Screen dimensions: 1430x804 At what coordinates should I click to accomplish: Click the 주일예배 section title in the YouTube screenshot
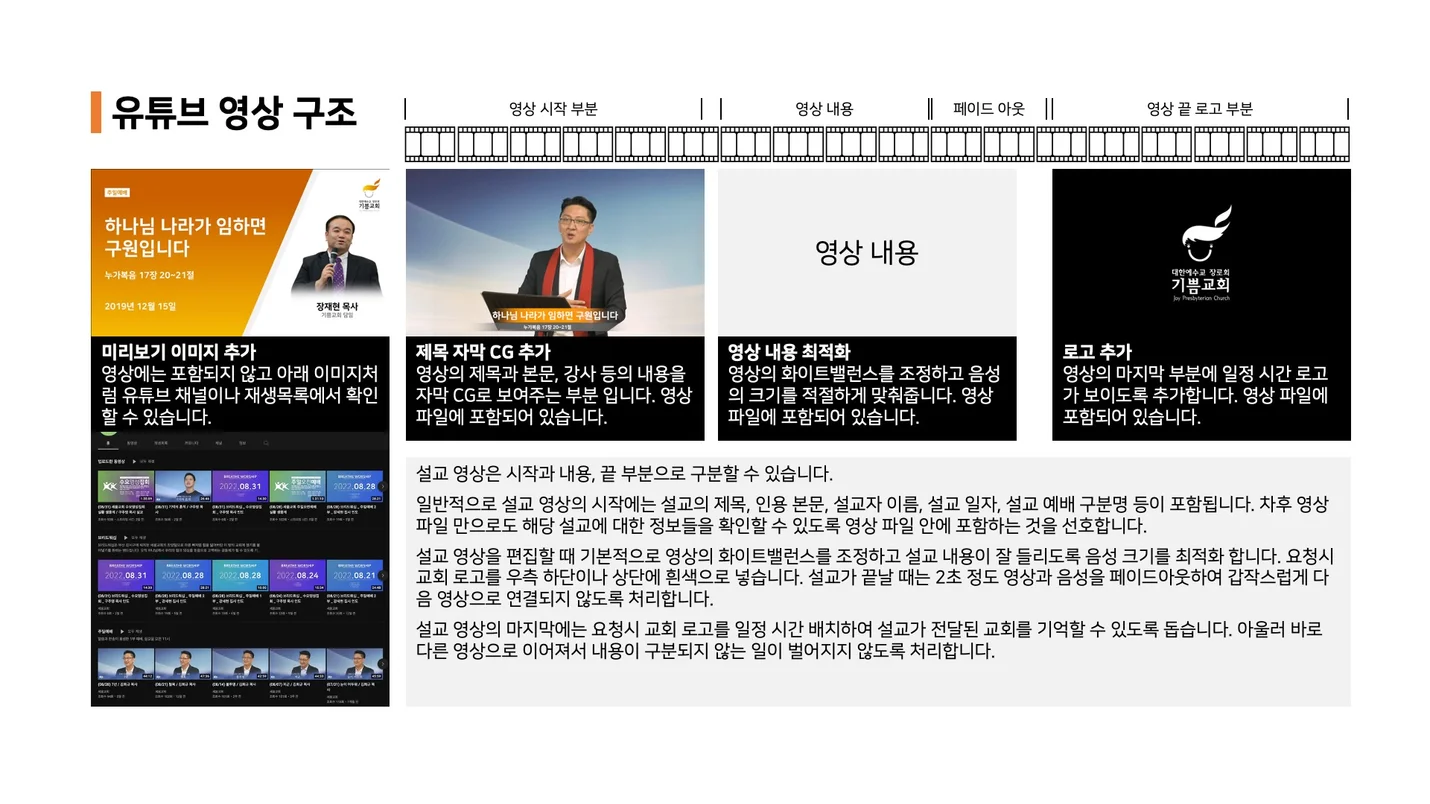(105, 631)
